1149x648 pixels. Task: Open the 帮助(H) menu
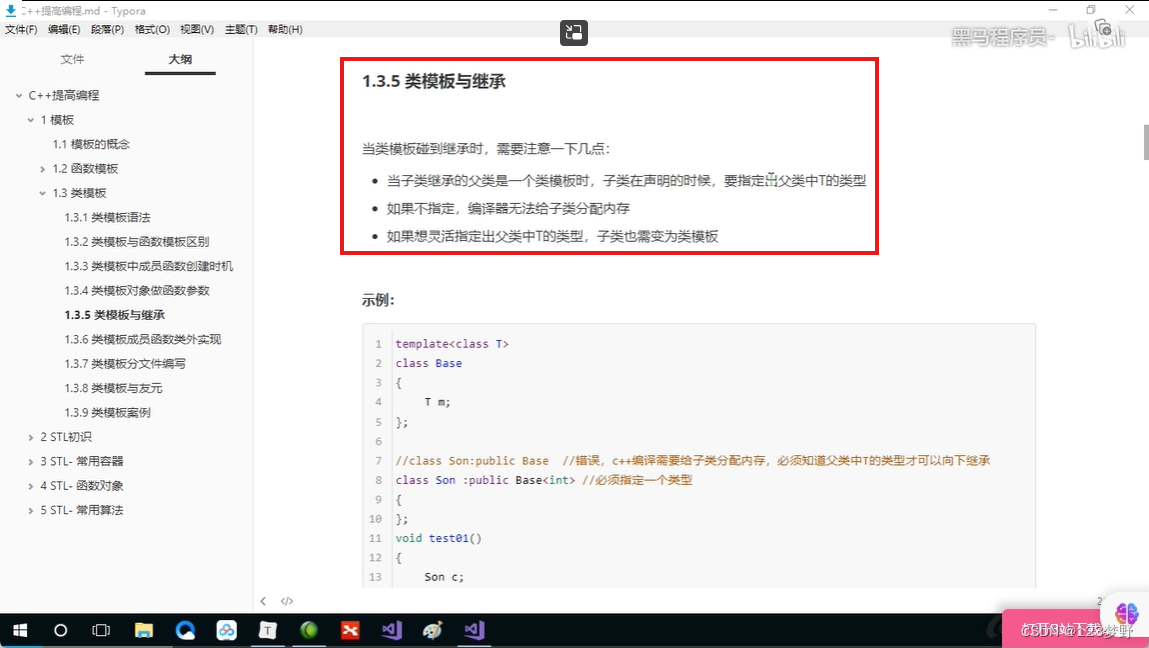coord(284,29)
